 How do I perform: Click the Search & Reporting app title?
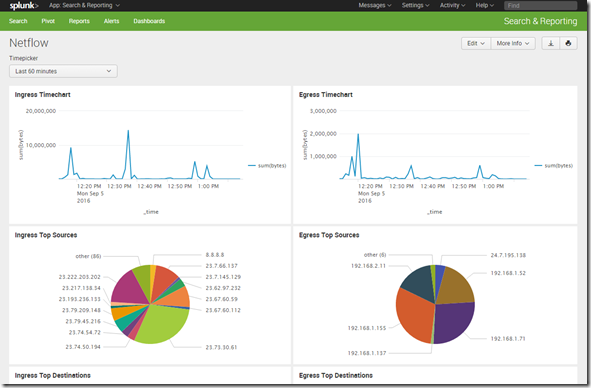coord(540,21)
